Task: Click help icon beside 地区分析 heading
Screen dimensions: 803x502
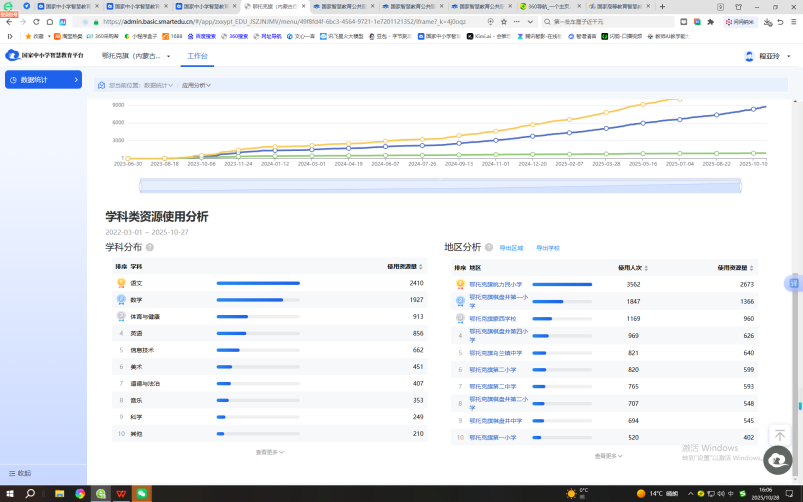Action: [x=489, y=247]
